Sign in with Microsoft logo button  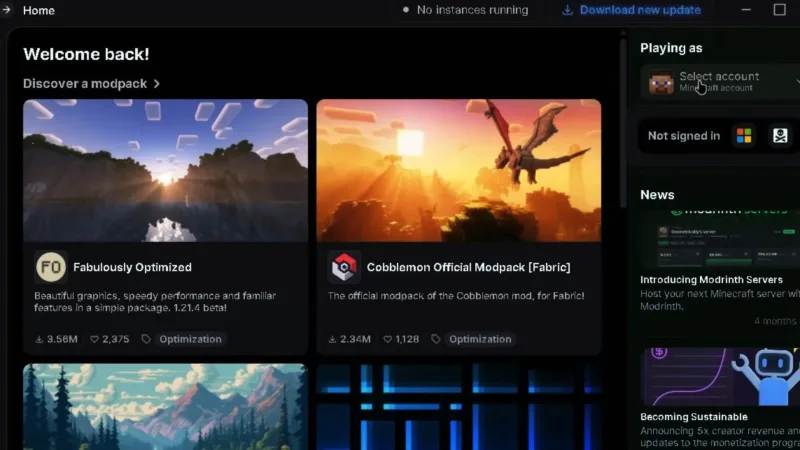point(744,136)
